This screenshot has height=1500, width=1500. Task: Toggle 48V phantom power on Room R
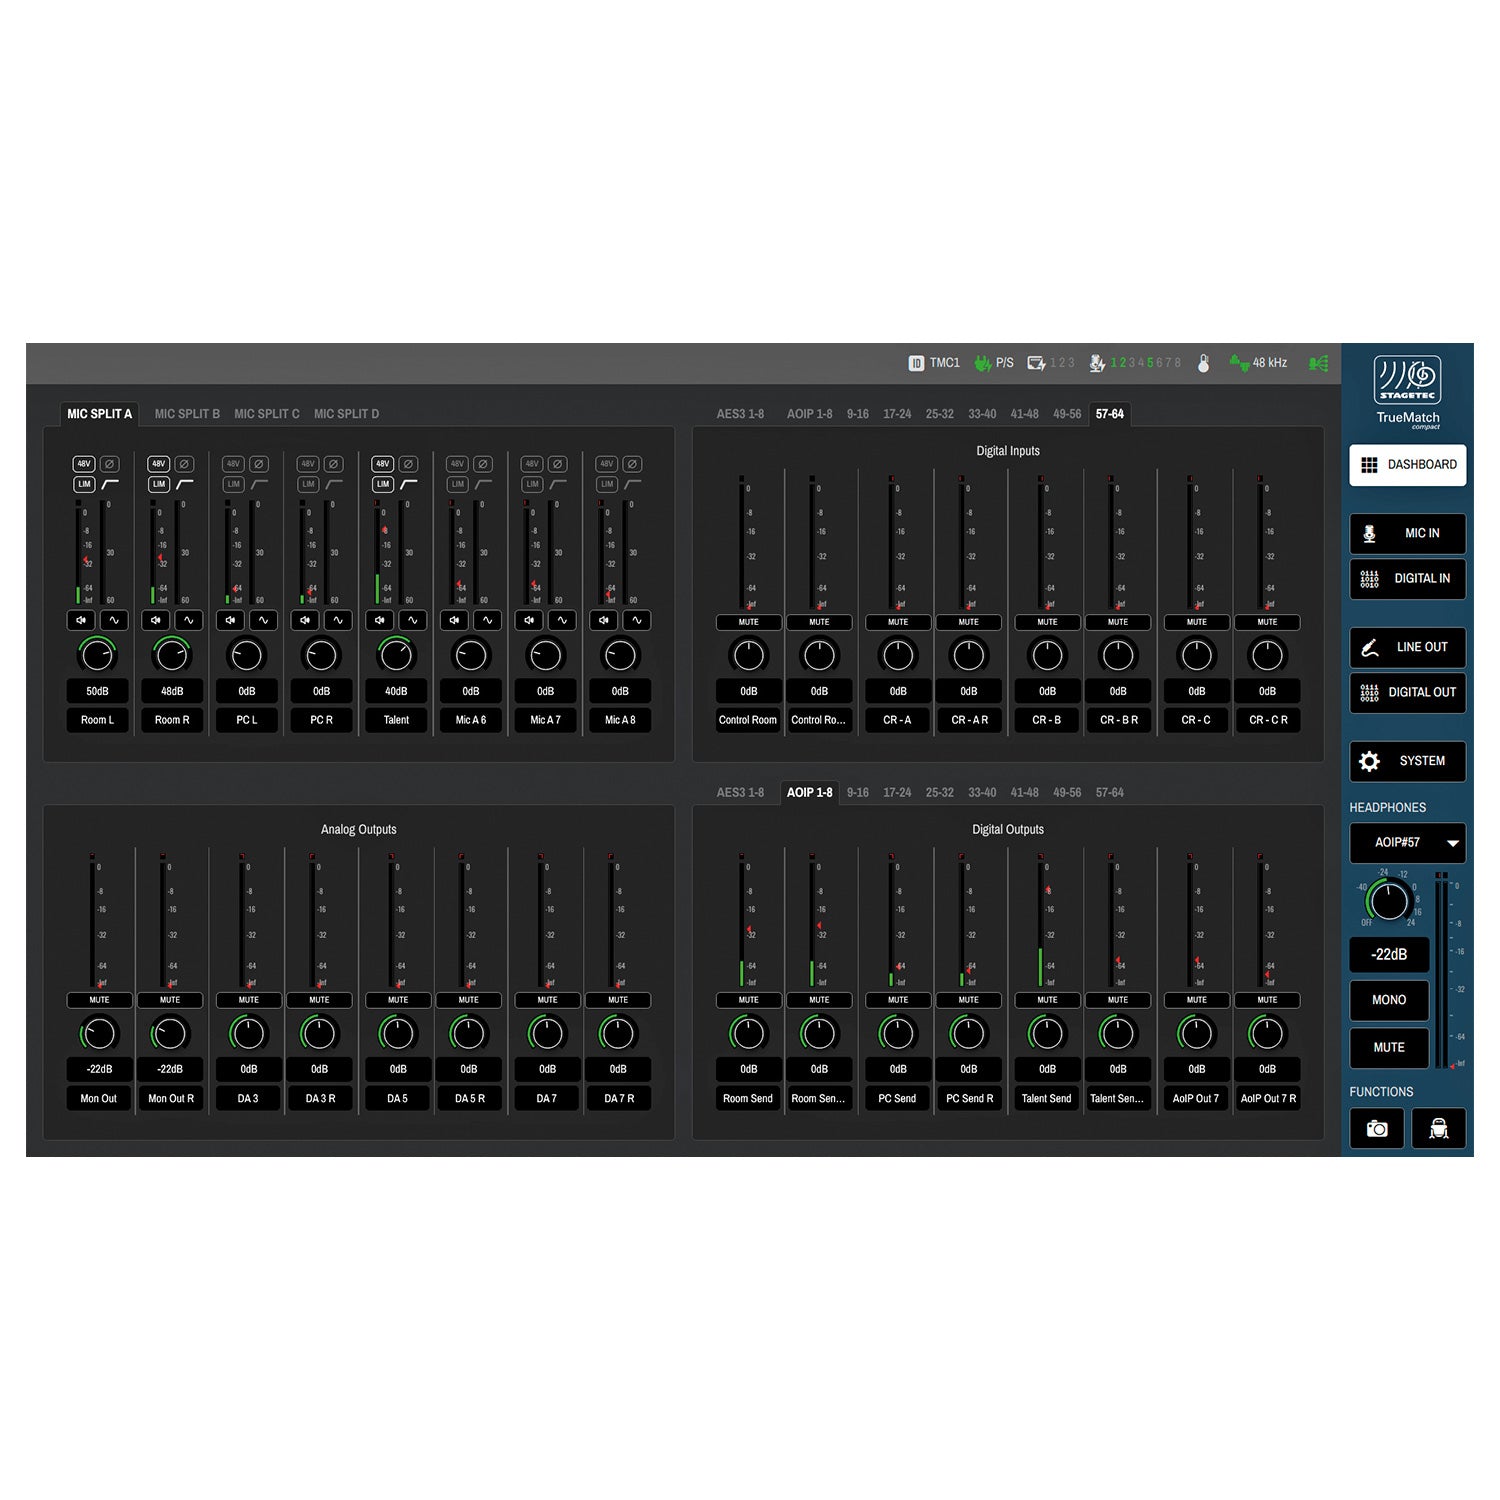point(158,464)
